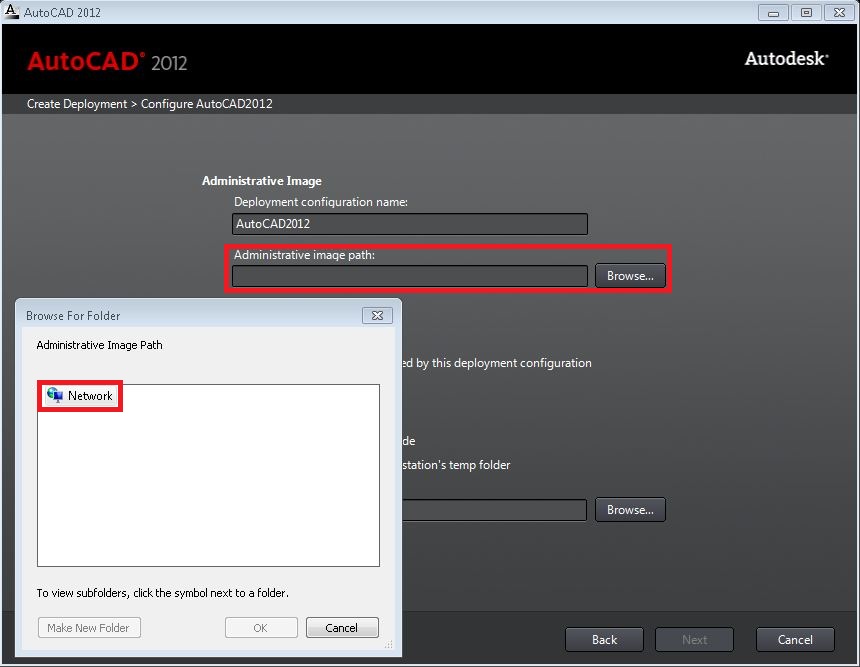
Task: Click the lower path field beside second Browse
Action: [x=494, y=510]
